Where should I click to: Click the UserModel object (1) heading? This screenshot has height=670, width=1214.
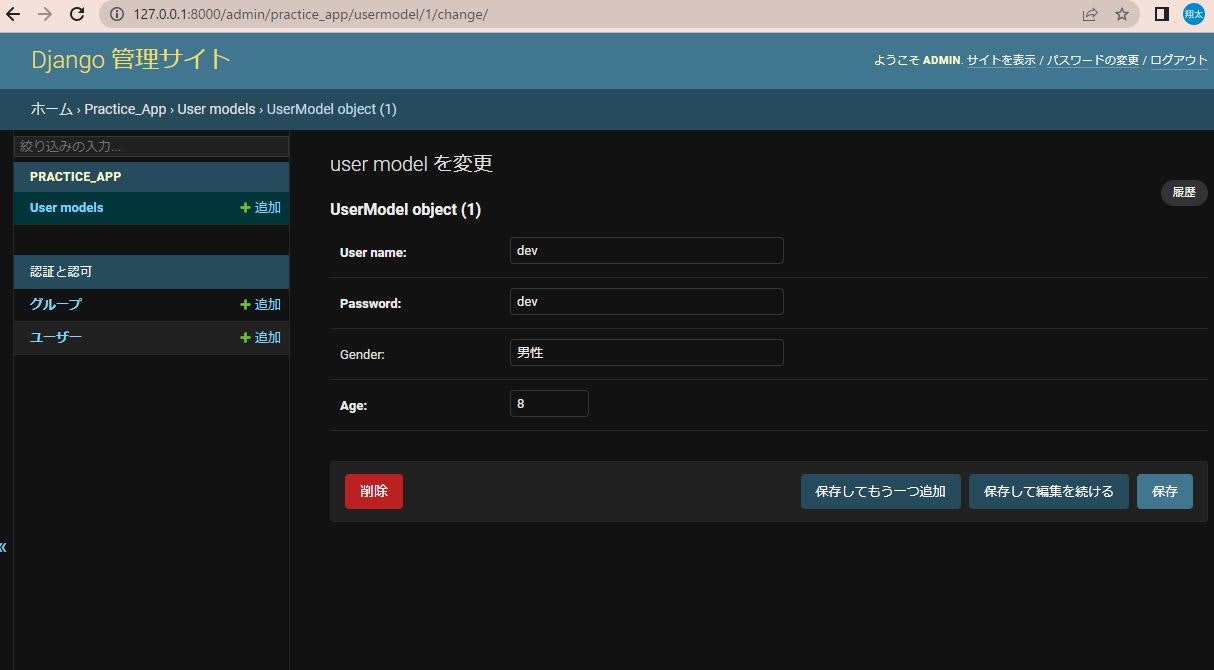(405, 210)
